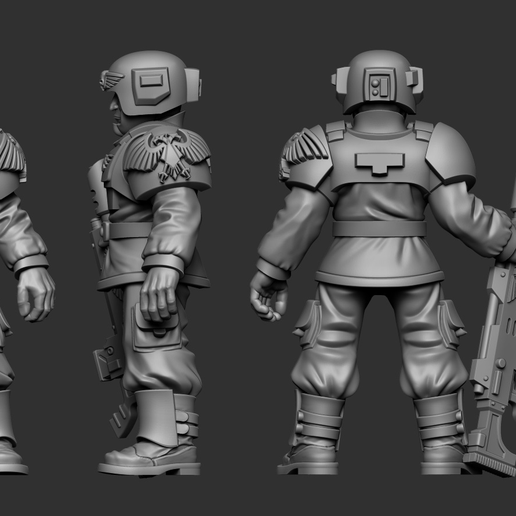Click the hand of the cropped leftmost figure
This screenshot has width=516, height=516.
36,294
